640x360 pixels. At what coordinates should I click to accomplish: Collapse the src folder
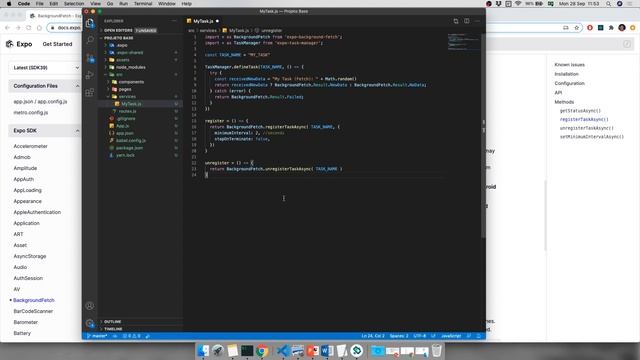119,75
